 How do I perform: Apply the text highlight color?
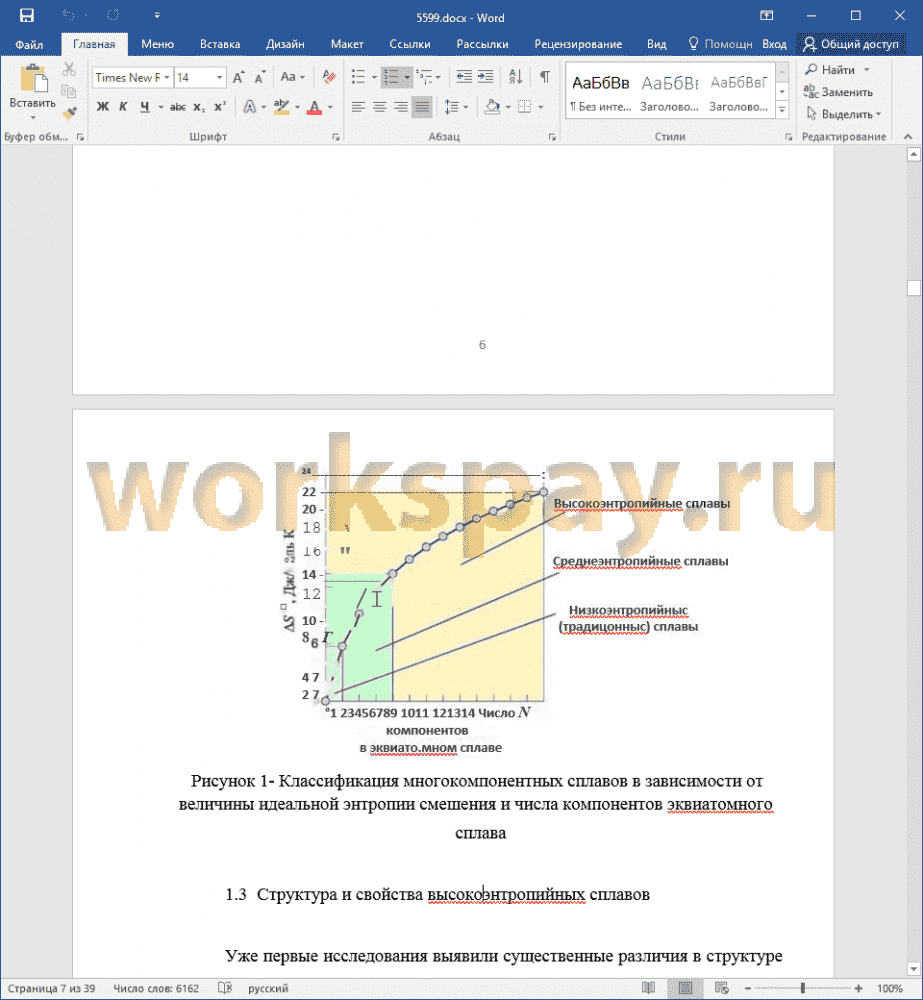[281, 107]
